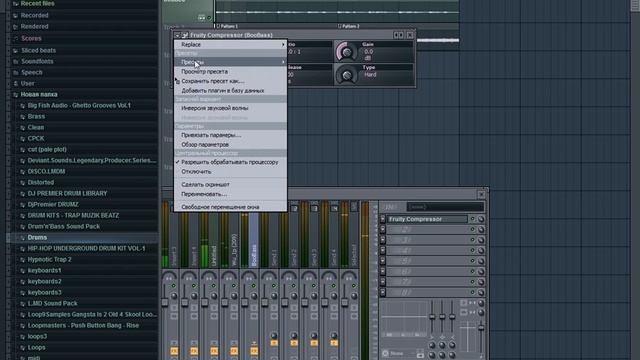
Task: Click the Insert 3 track volume fader
Action: tap(165, 302)
